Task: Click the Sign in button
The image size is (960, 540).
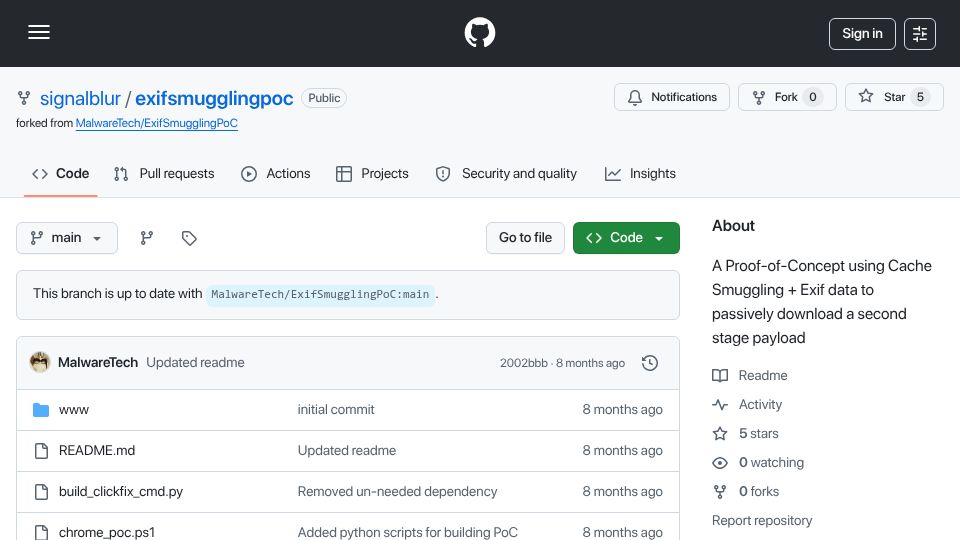Action: point(862,34)
